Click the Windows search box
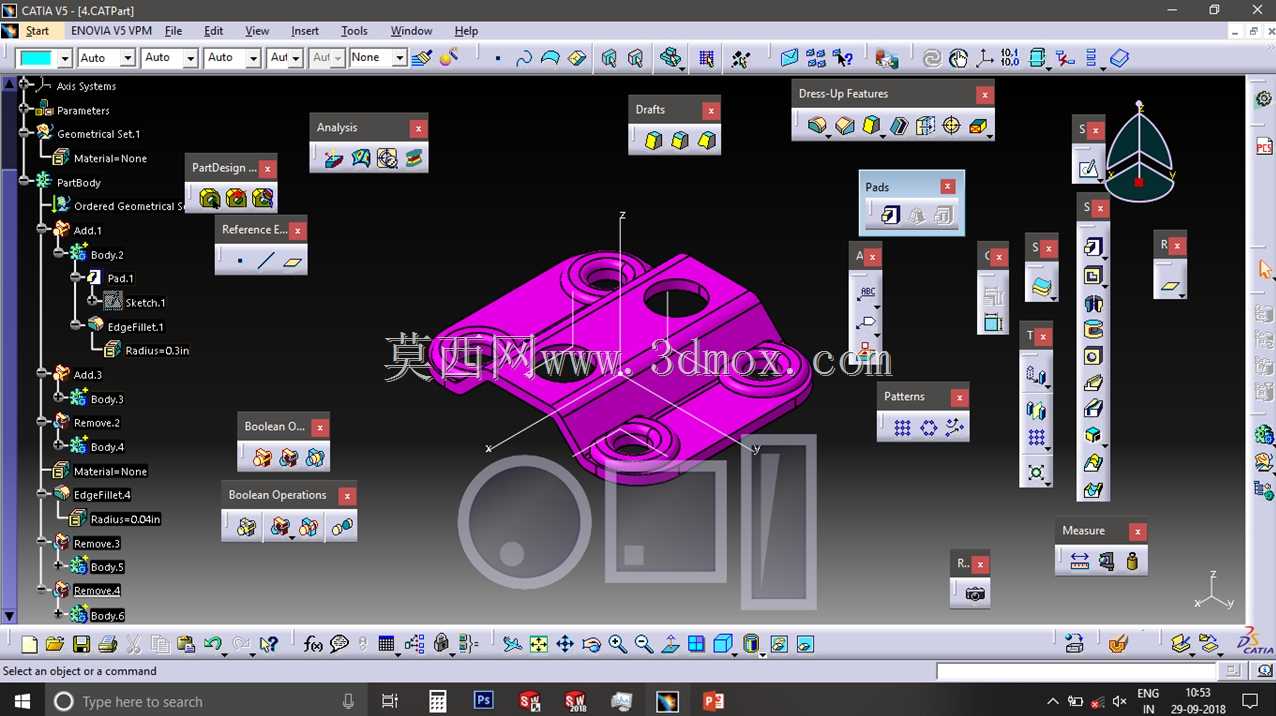 (206, 701)
